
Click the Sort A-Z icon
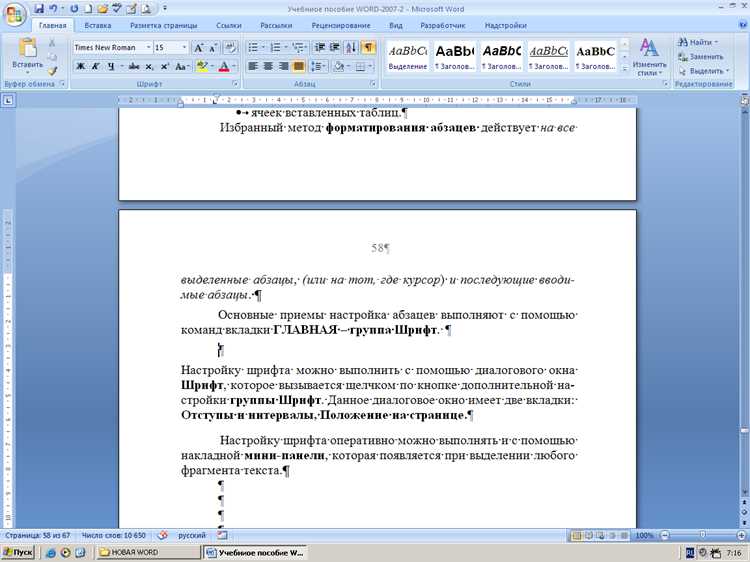(351, 47)
